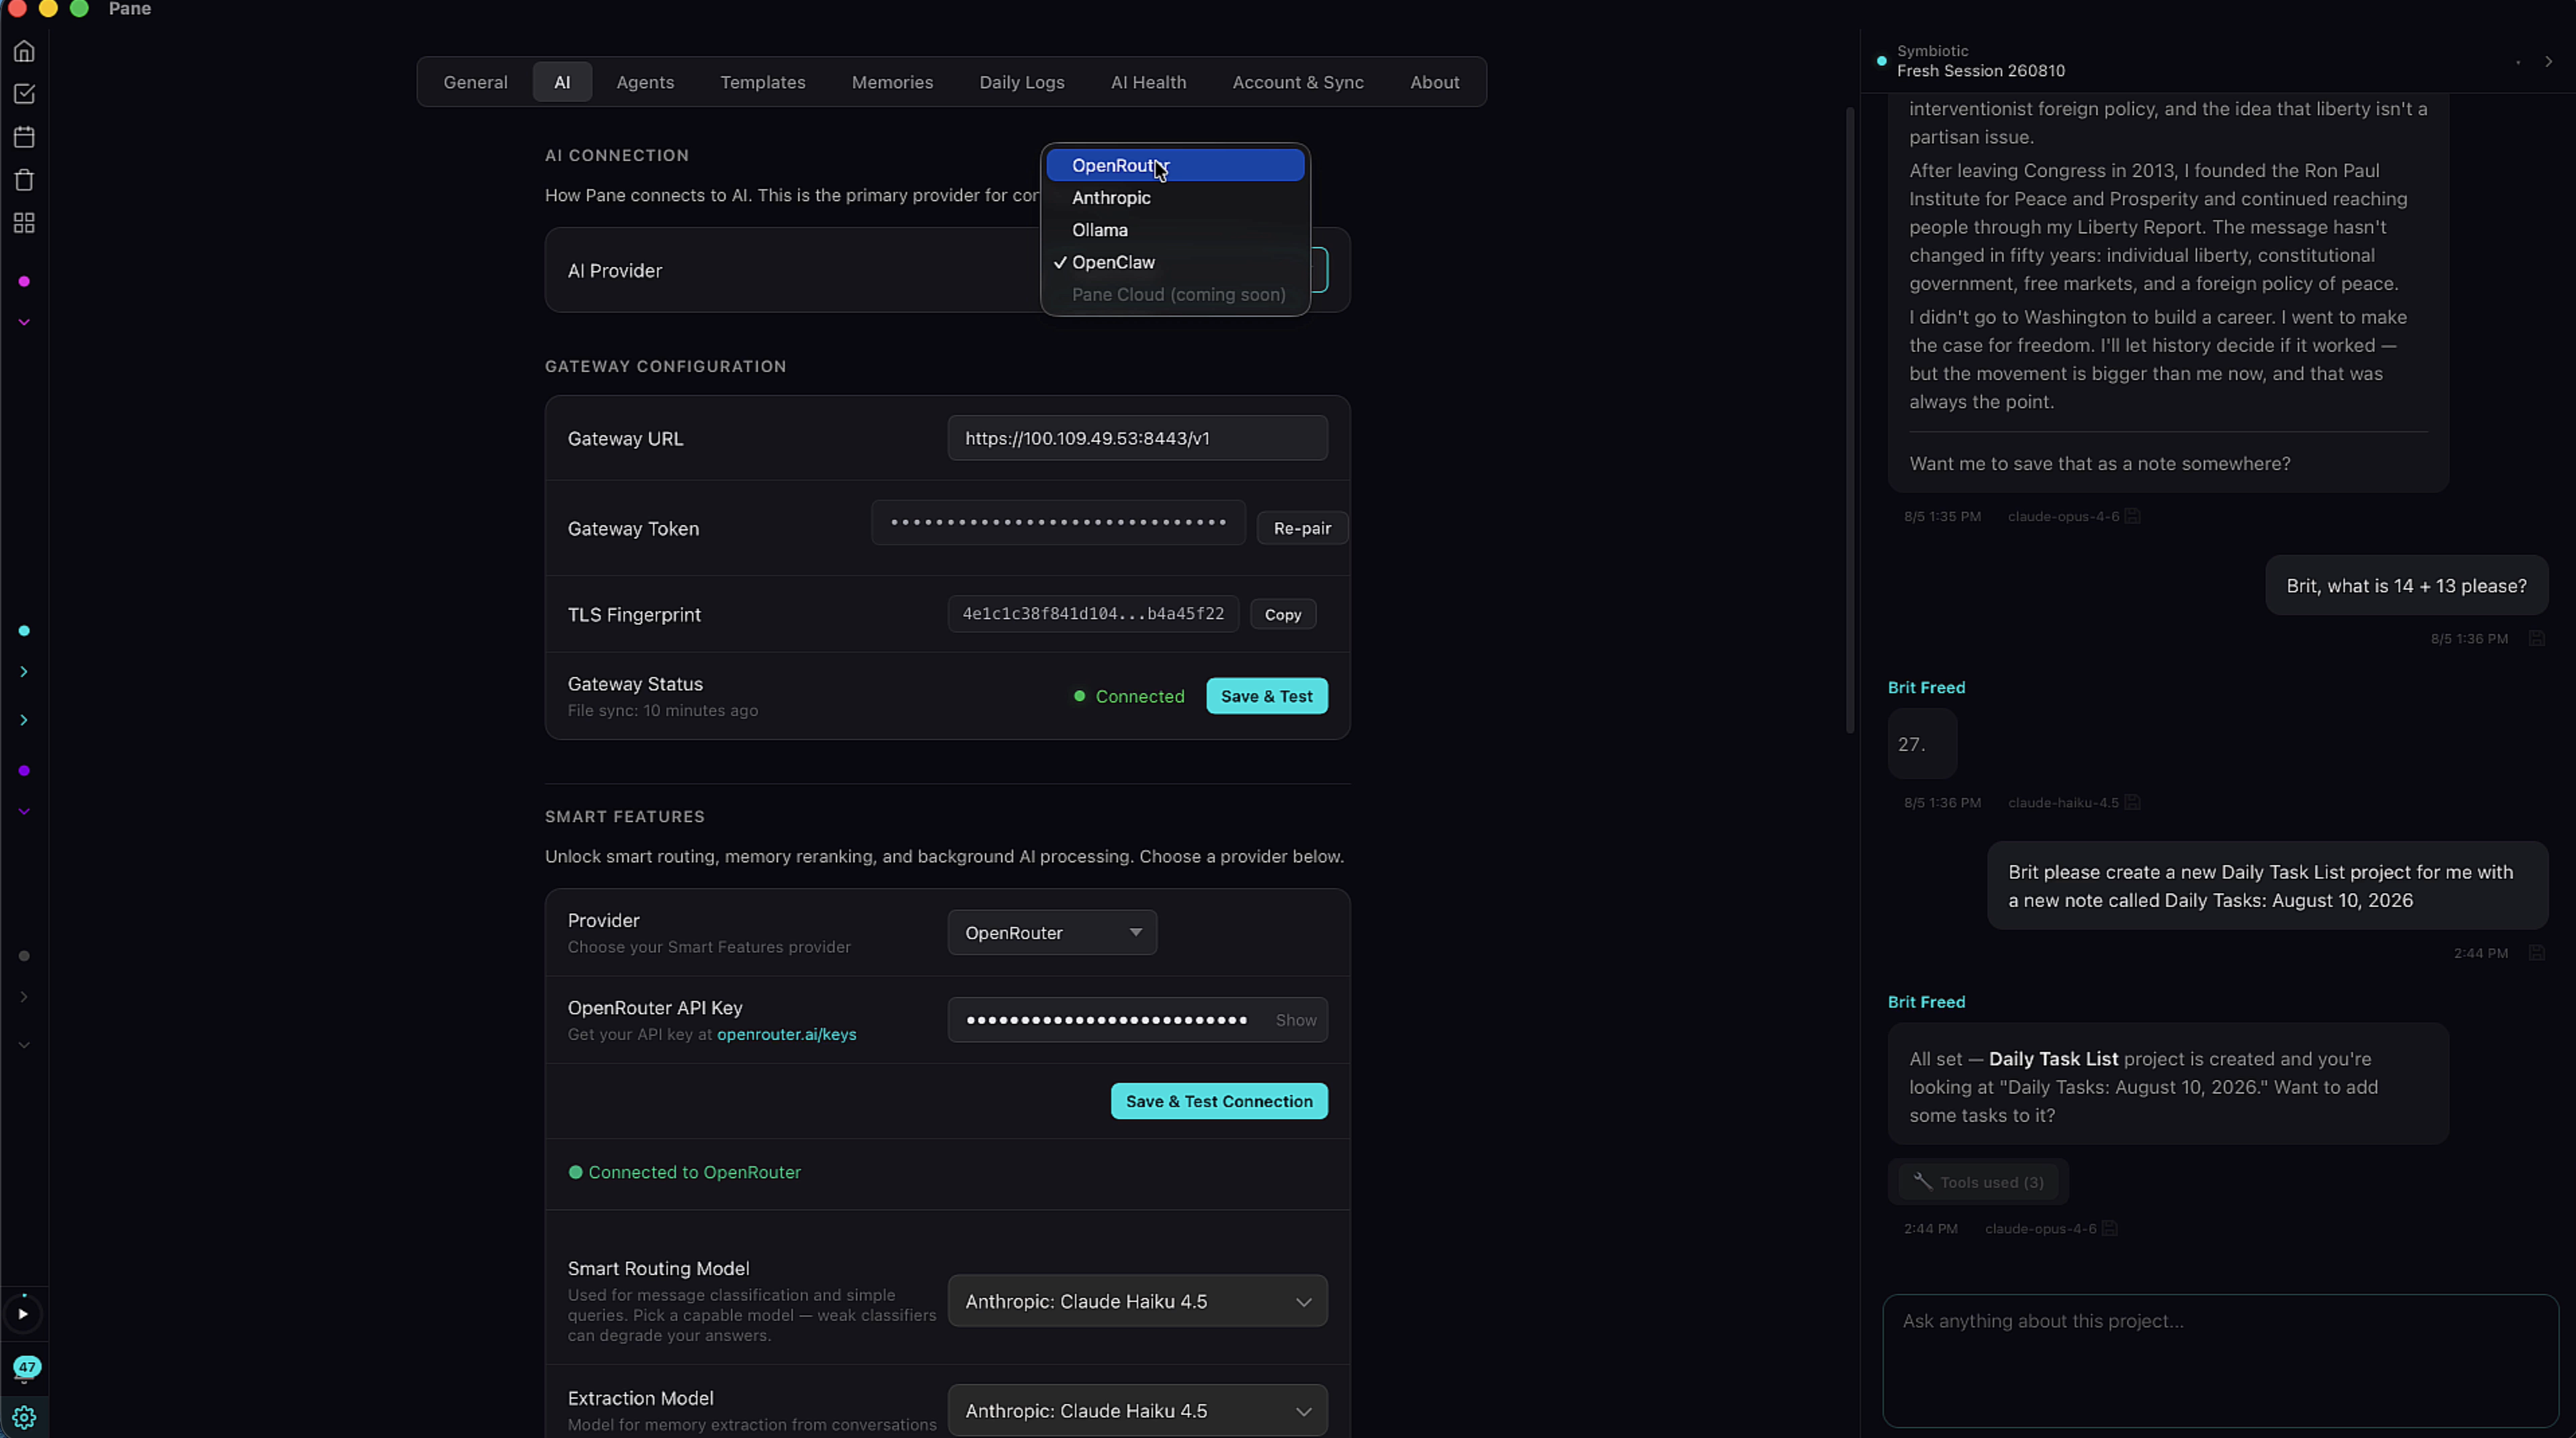This screenshot has width=2576, height=1438.
Task: Select the magenta project dot in sidebar
Action: click(24, 282)
